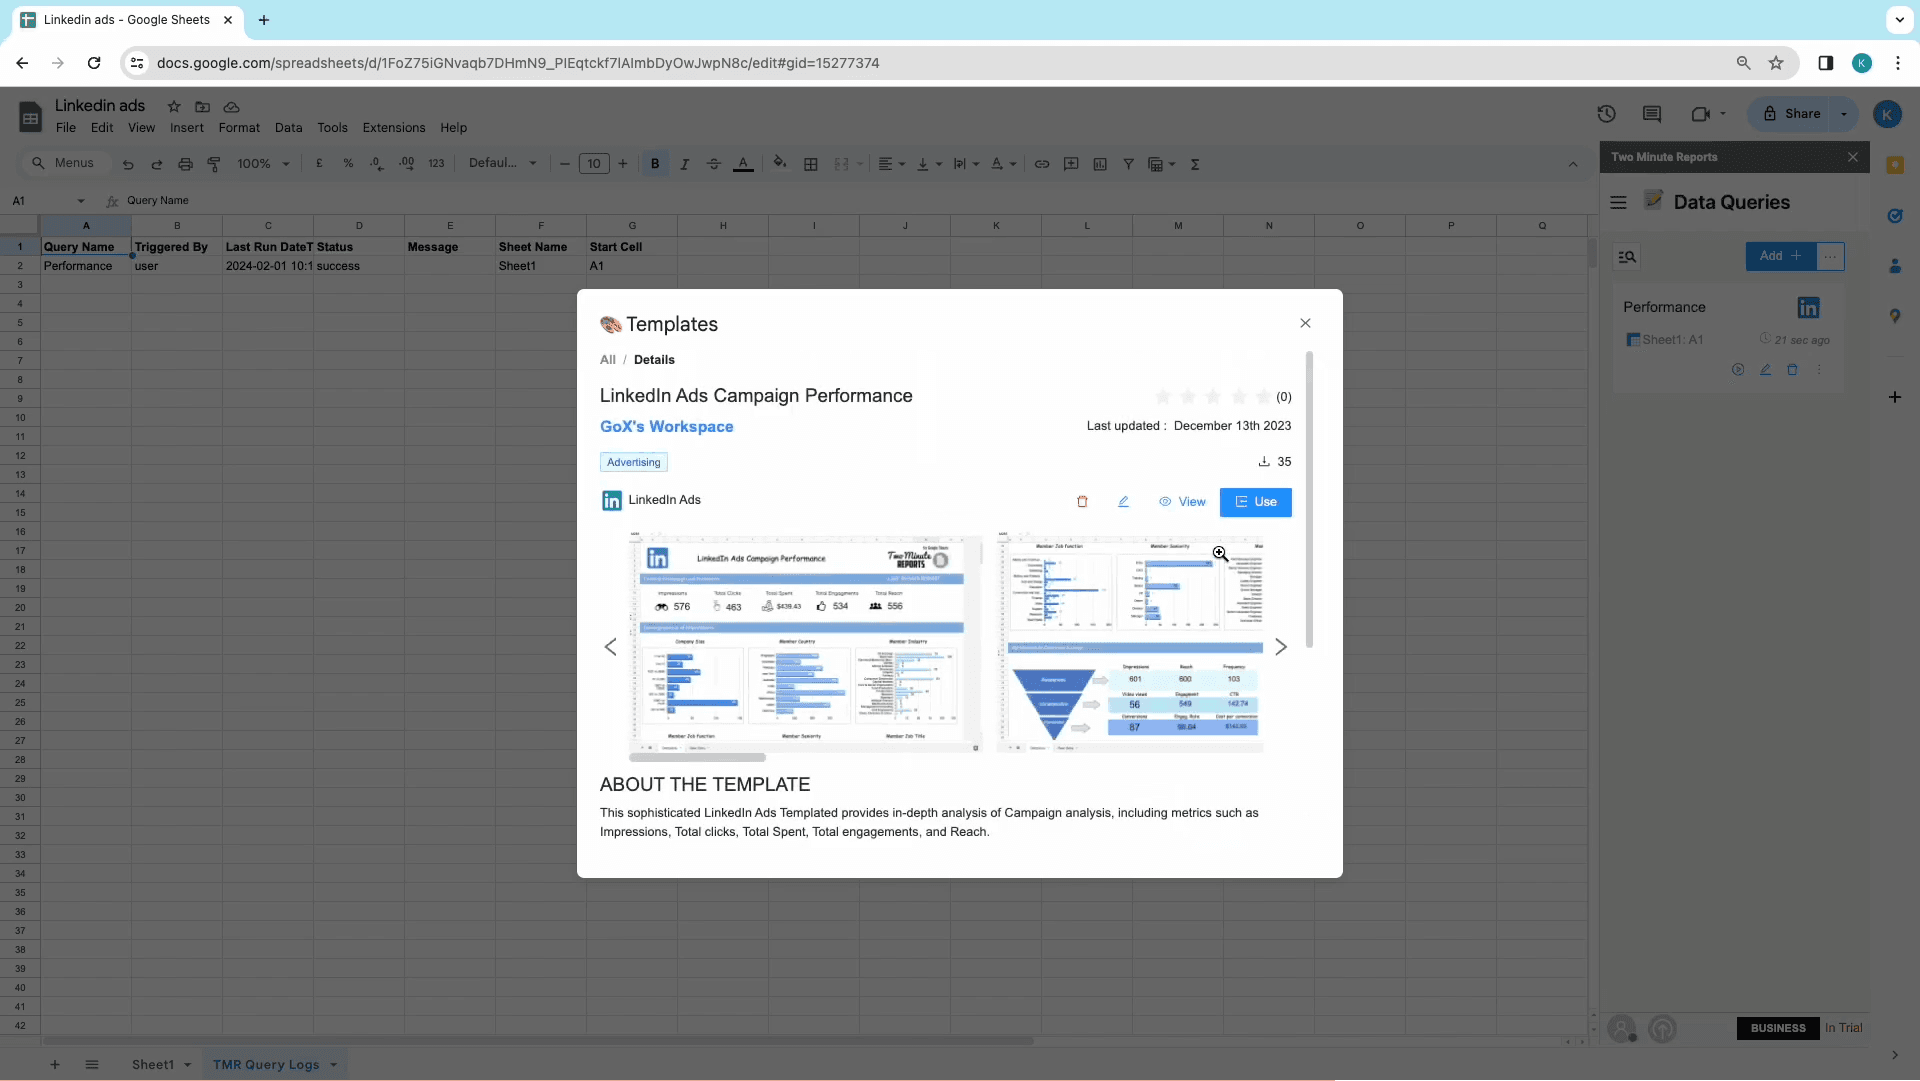Open the borders tool
1920x1081 pixels.
[x=811, y=164]
